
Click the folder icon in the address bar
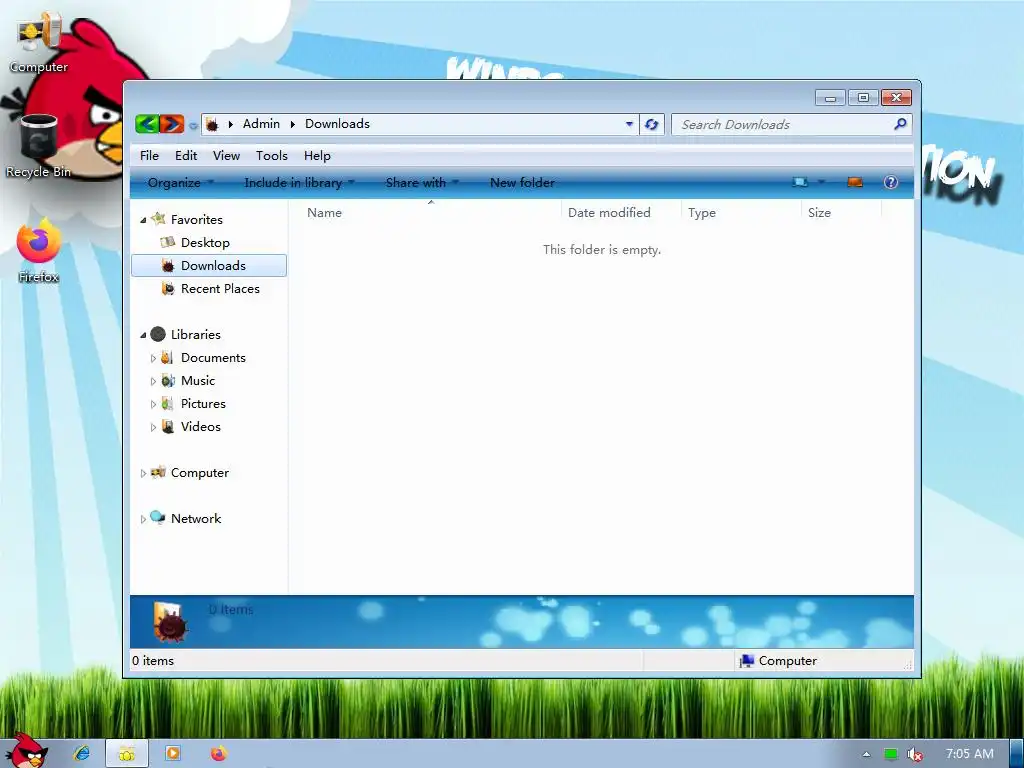[212, 124]
